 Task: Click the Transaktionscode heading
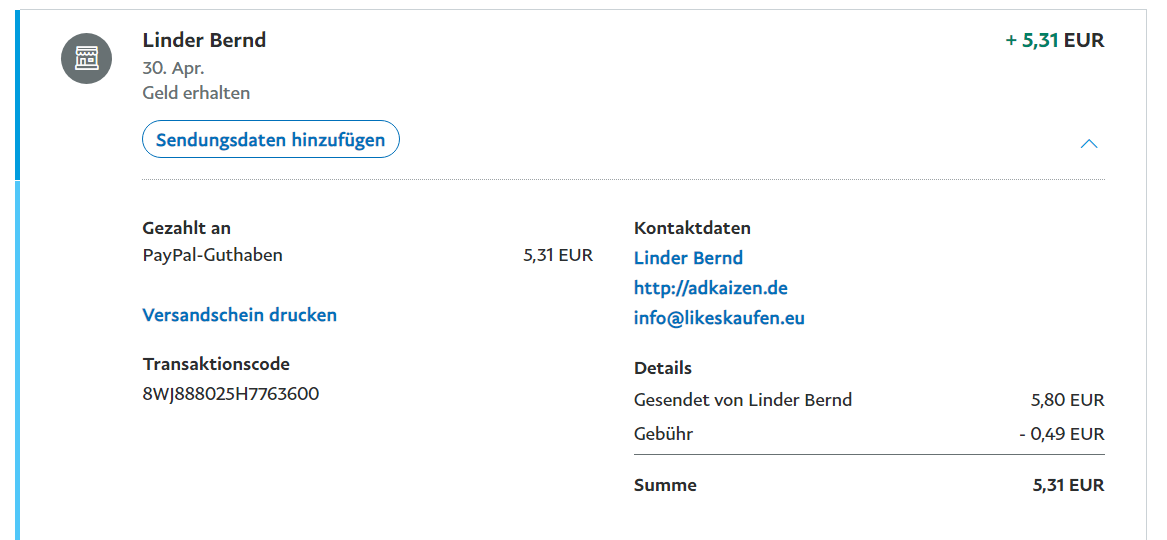click(216, 364)
